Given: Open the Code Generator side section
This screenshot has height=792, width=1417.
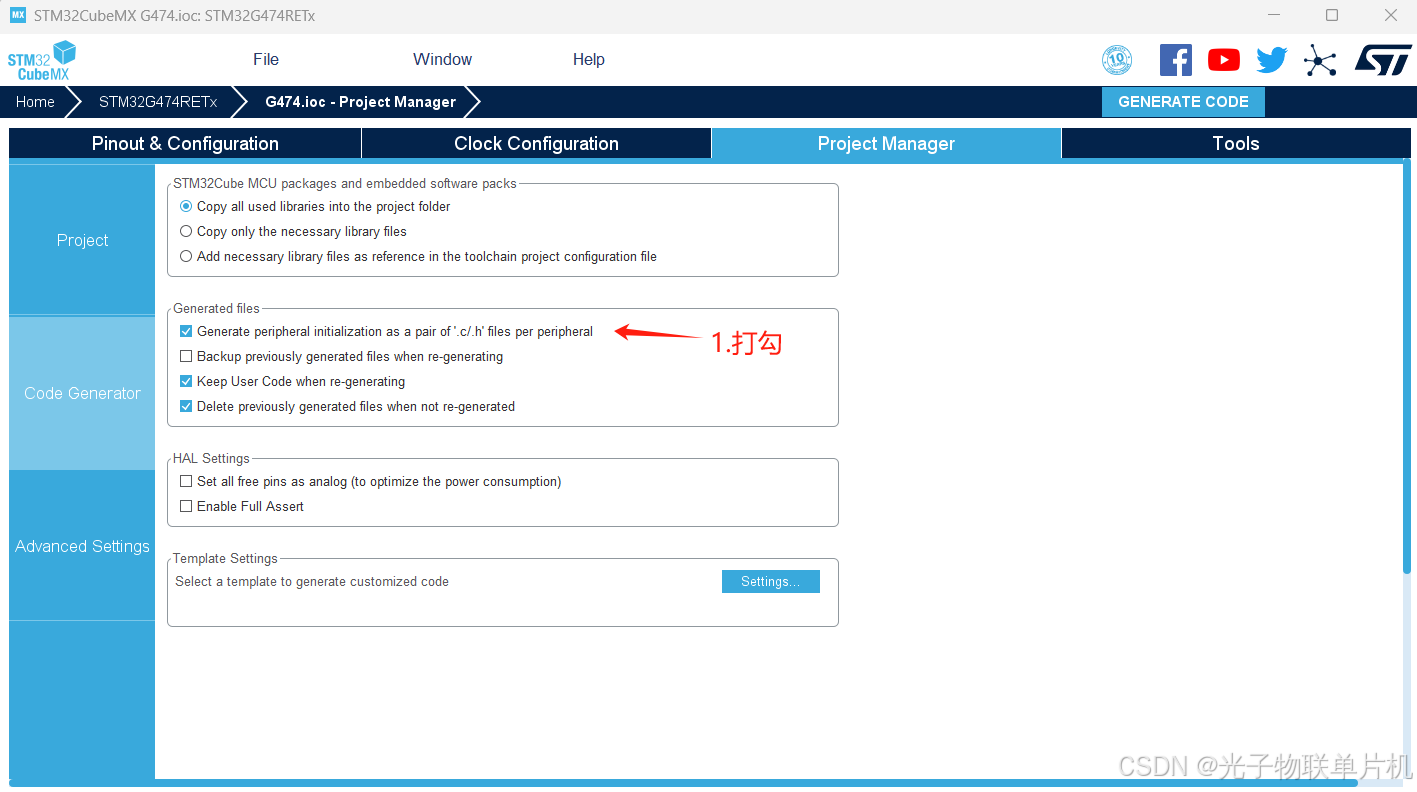Looking at the screenshot, I should coord(82,393).
